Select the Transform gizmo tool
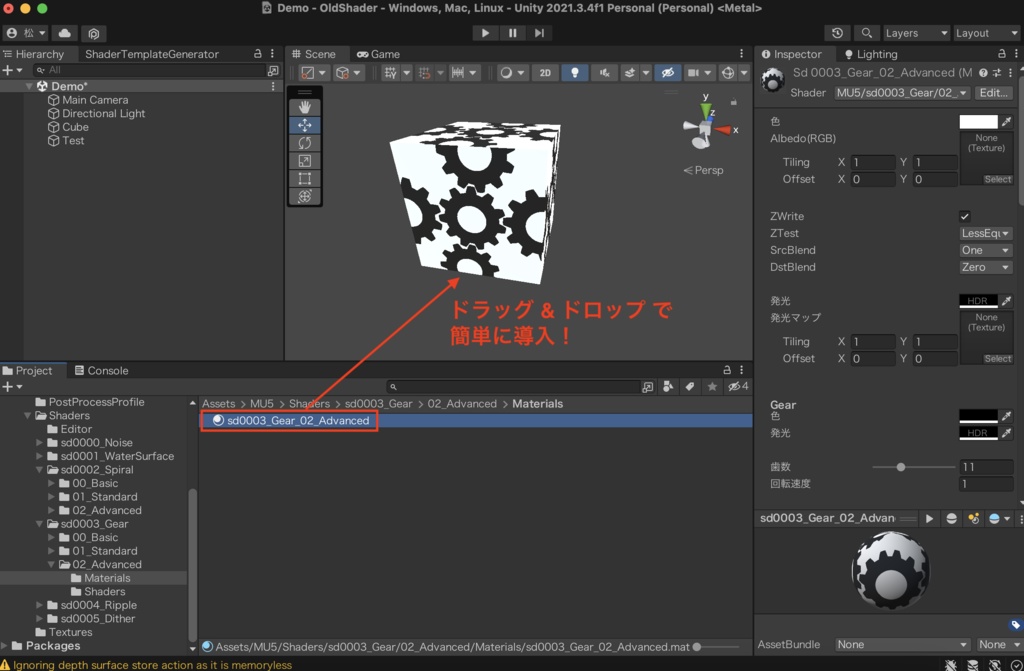Screen dimensions: 1024x671 (304, 195)
